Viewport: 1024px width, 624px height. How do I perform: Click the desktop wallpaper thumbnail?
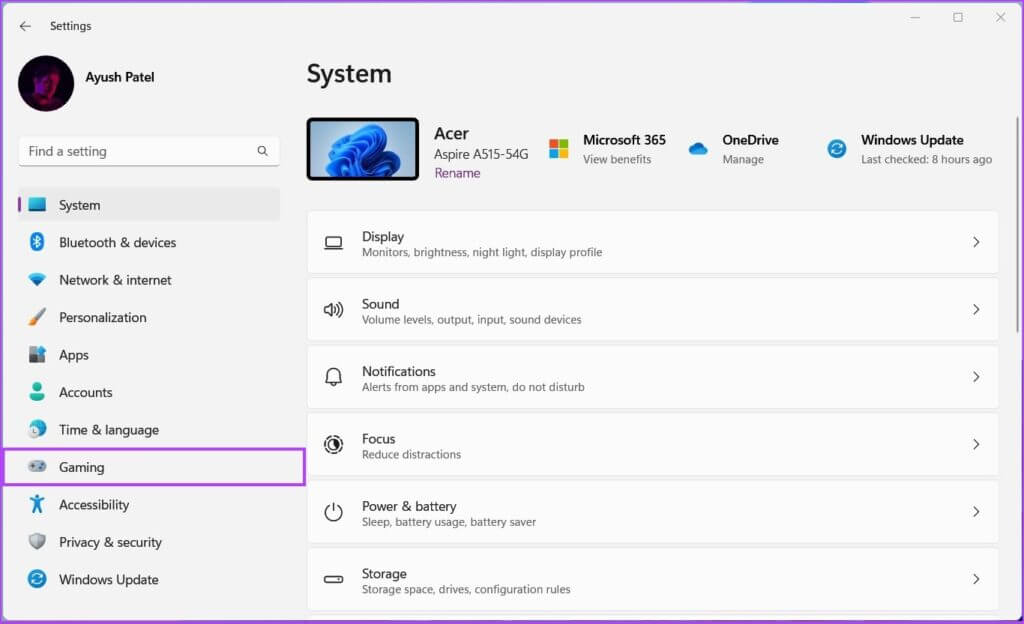click(x=362, y=149)
